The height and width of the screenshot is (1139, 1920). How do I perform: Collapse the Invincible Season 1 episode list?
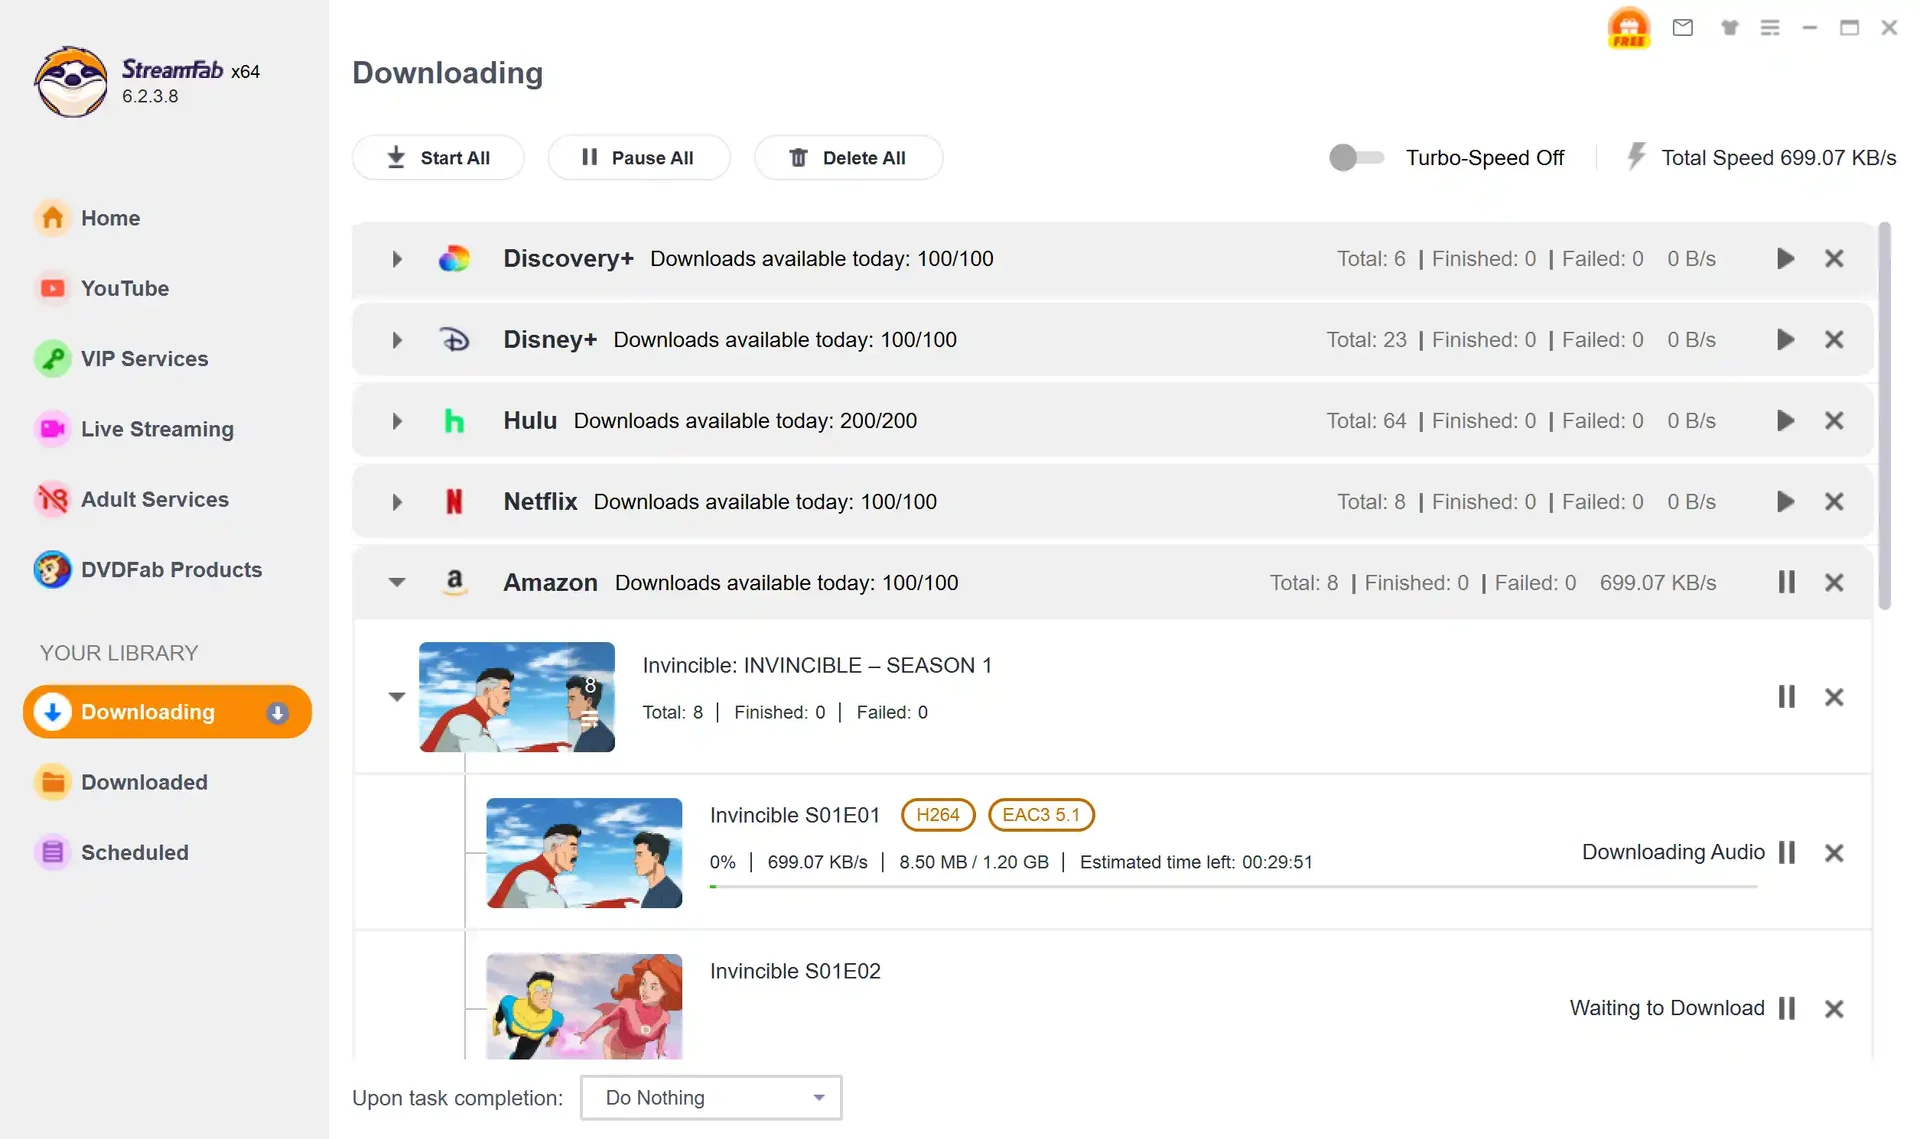[x=397, y=697]
